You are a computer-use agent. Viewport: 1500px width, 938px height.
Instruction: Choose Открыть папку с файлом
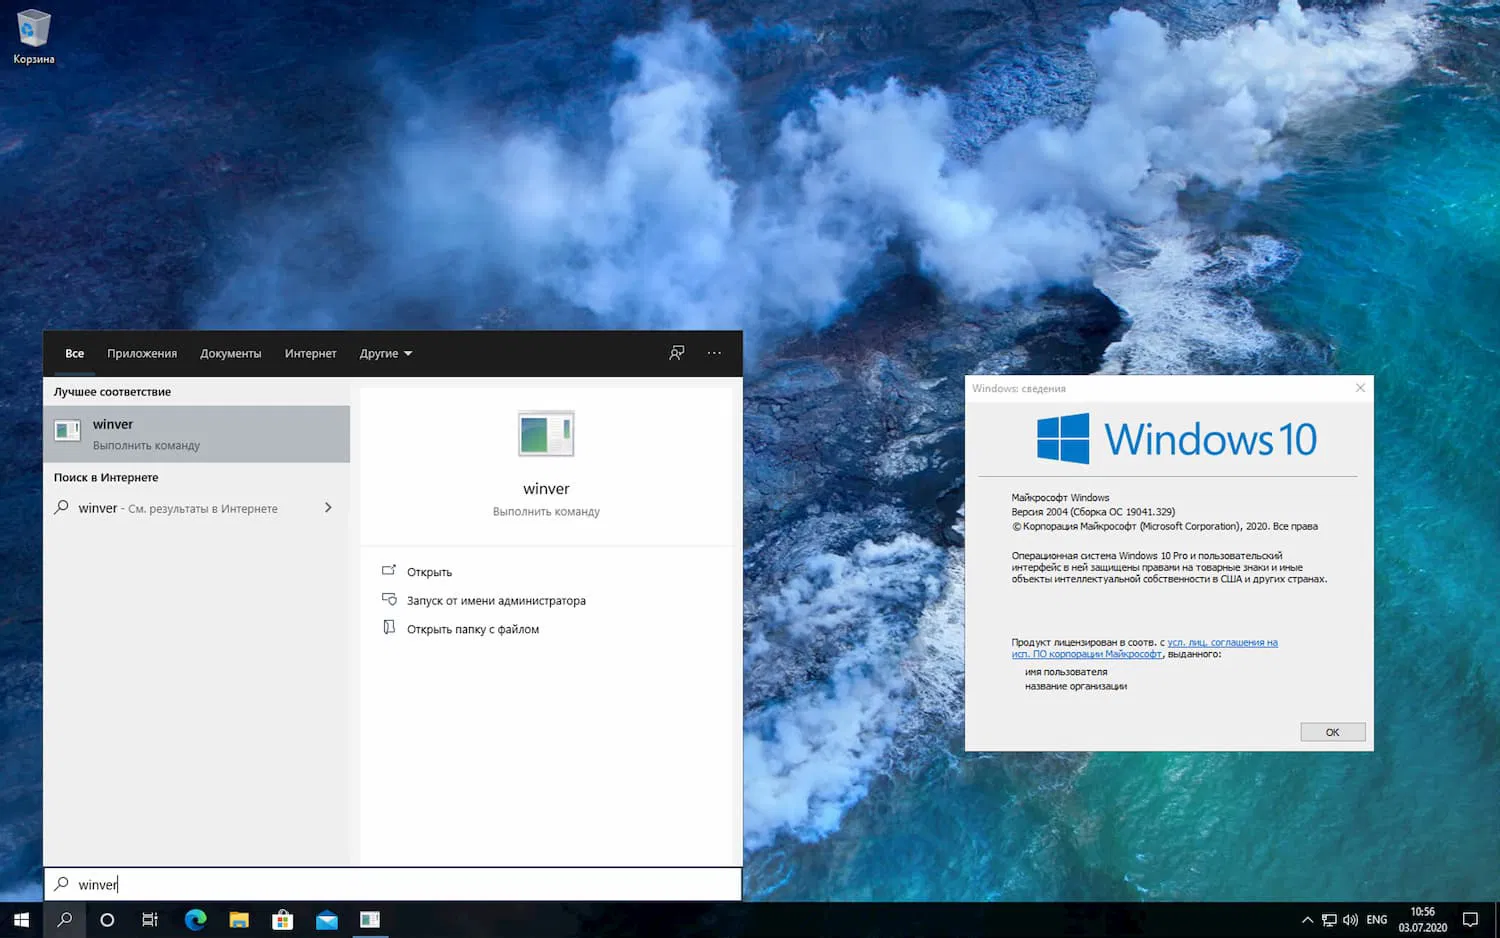[473, 629]
